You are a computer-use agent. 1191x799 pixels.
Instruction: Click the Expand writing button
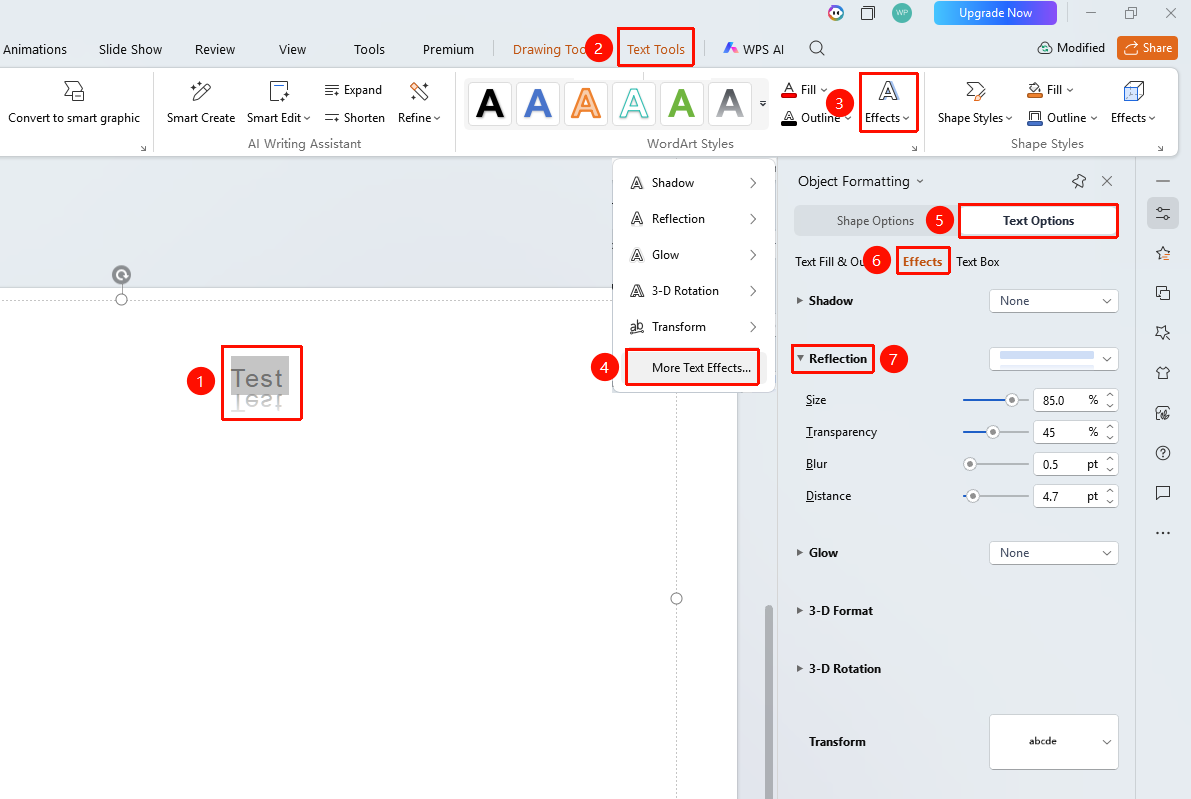(352, 90)
